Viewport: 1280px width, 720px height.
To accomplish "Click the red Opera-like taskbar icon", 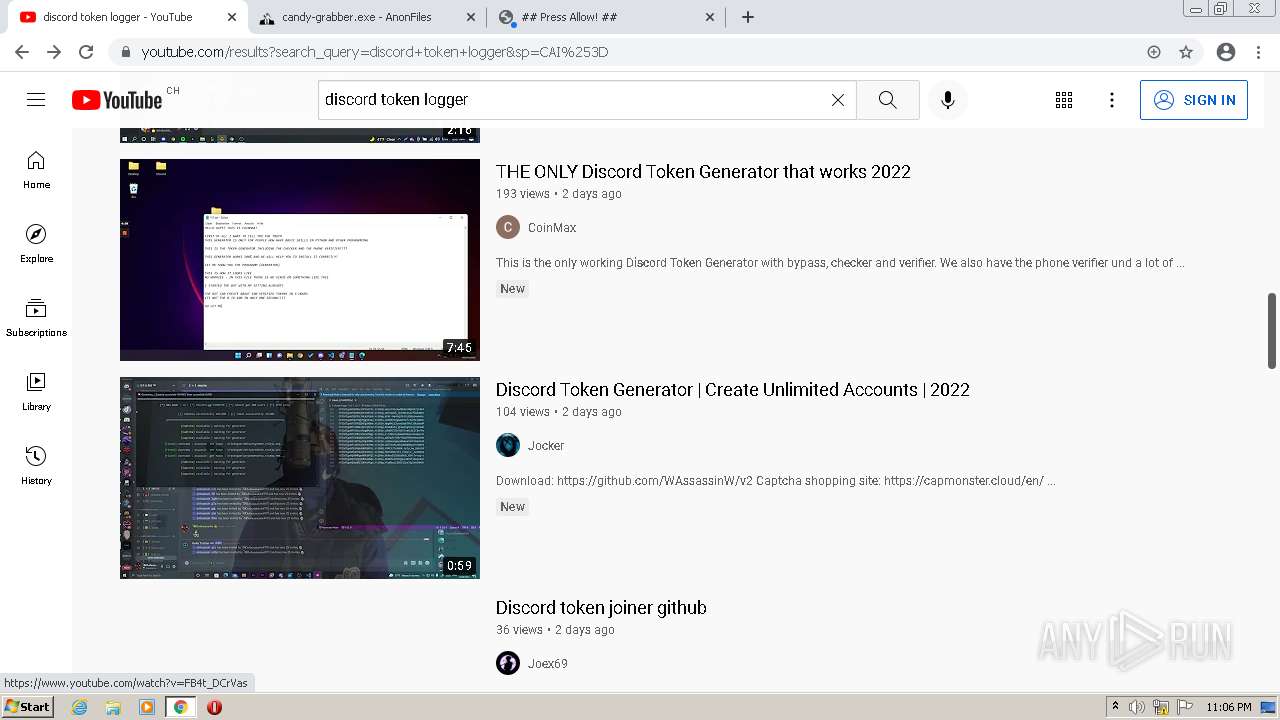I will [x=214, y=707].
